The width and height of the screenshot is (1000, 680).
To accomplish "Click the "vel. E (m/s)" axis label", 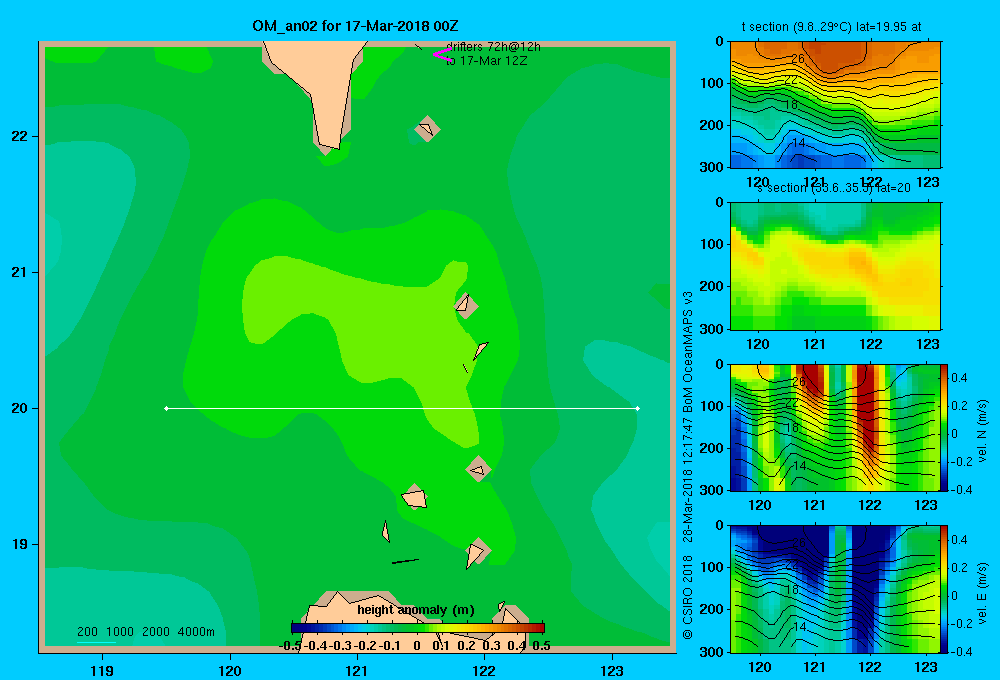I will 982,593.
